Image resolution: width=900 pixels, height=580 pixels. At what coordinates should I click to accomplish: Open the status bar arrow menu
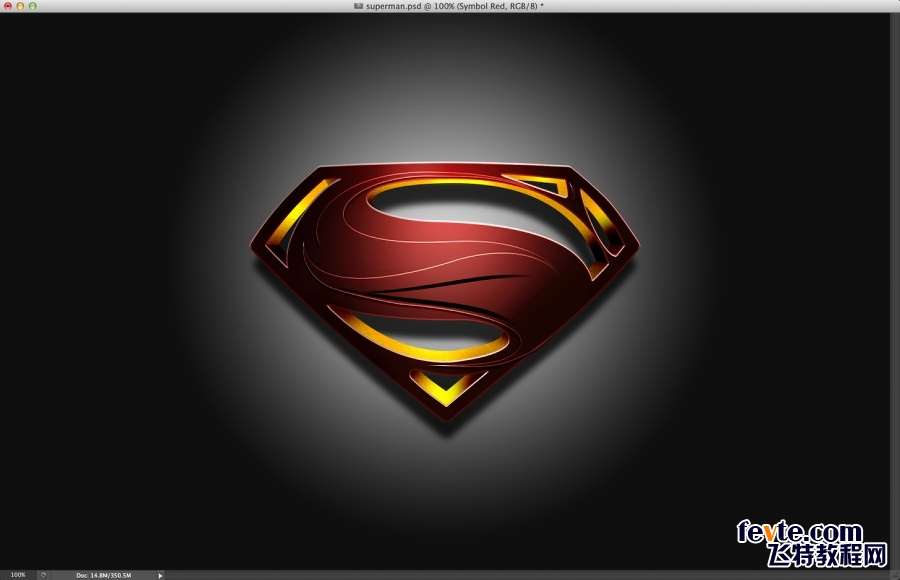[x=160, y=575]
